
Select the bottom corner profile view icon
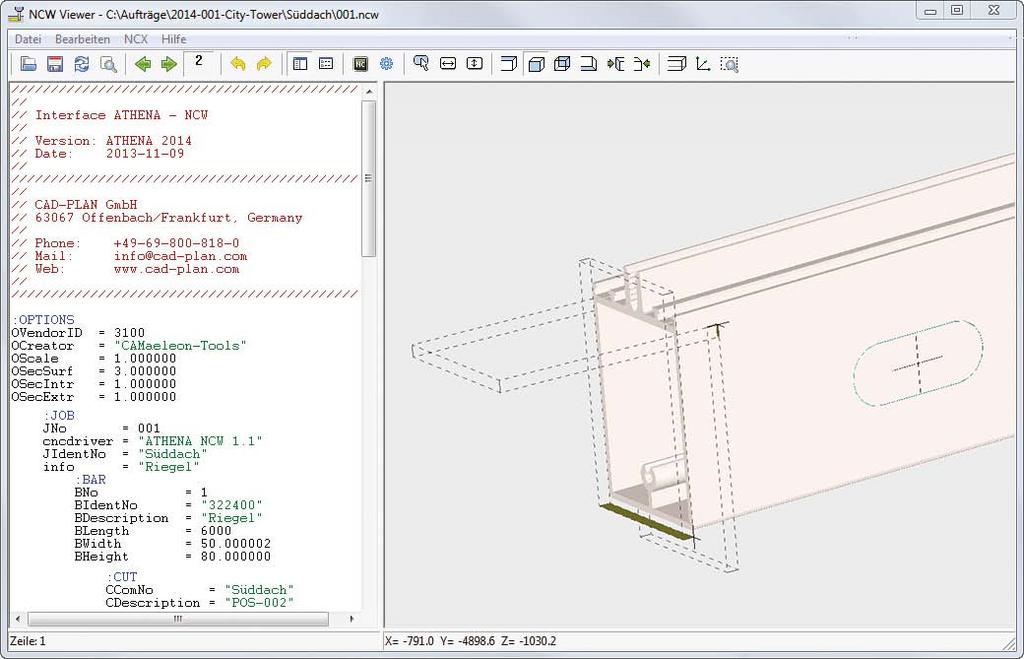pyautogui.click(x=588, y=64)
